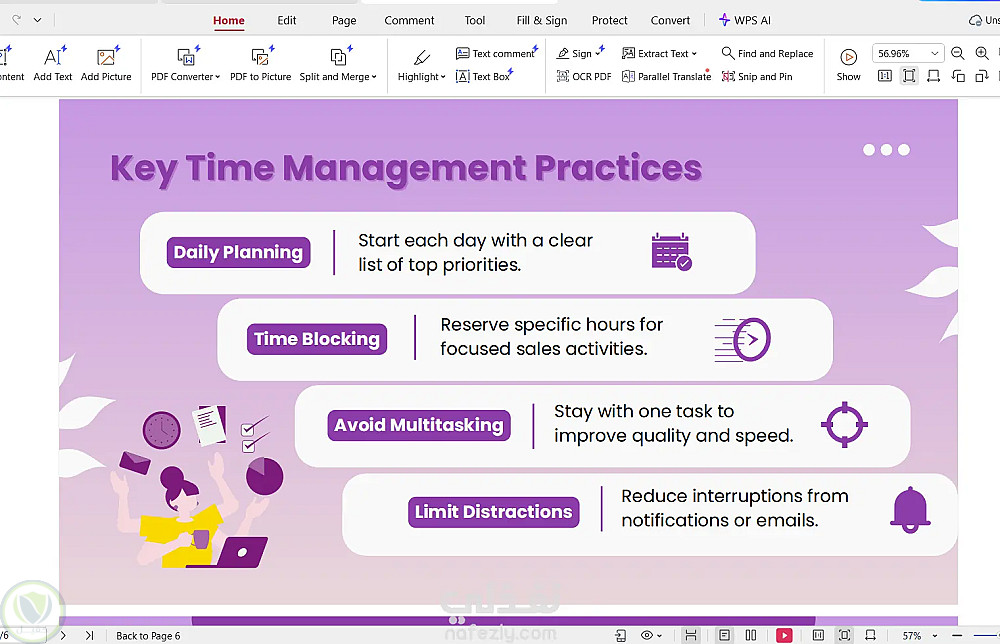Open the Tool tab
Screen dimensions: 1000x644
474,20
